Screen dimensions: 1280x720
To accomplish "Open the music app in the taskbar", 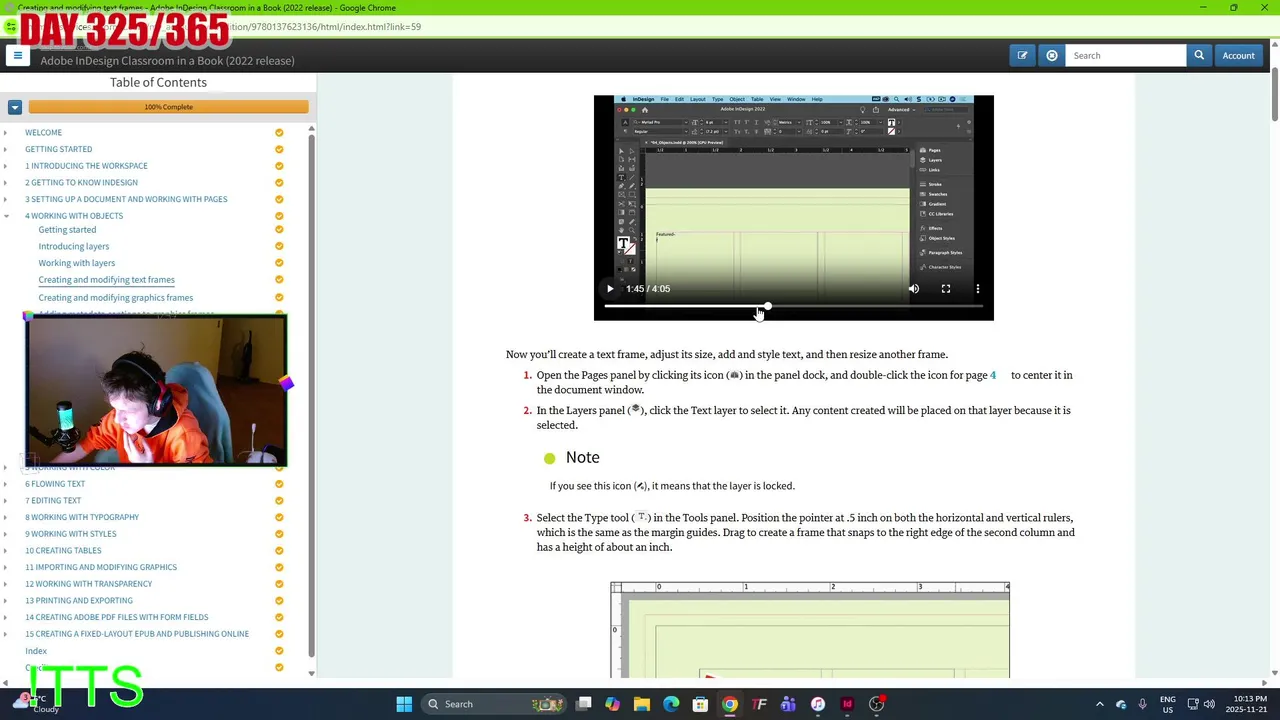I will pos(818,704).
